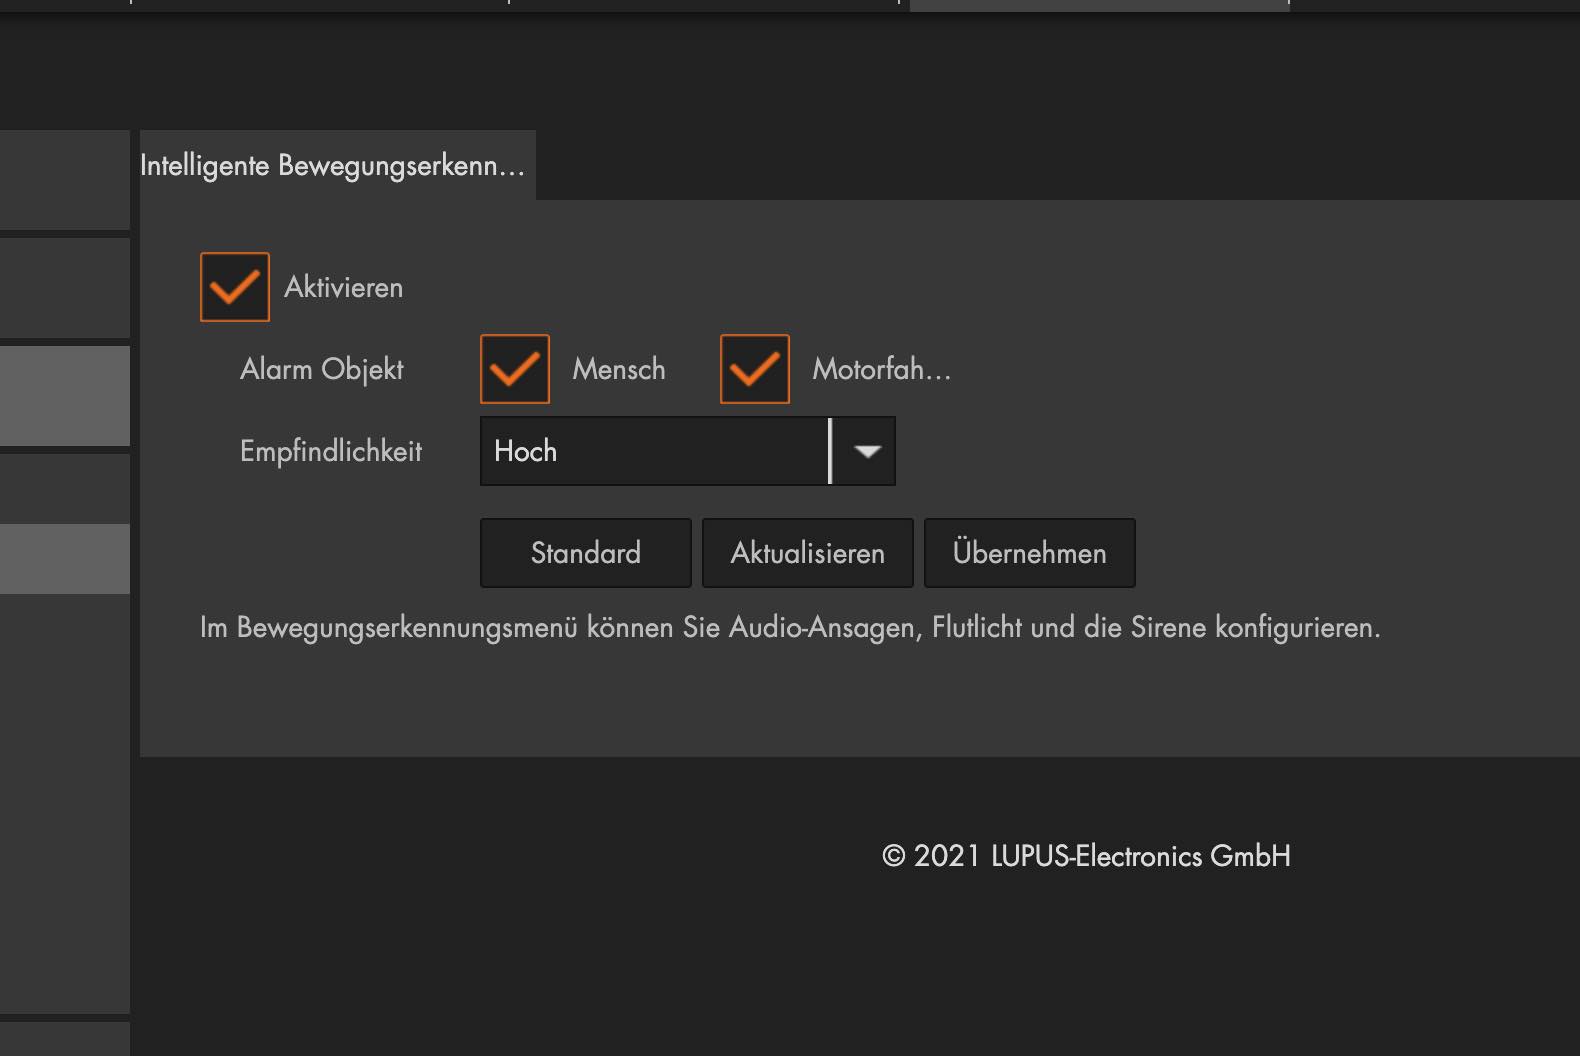Expand the Empfindlichkeit dropdown arrow
1580x1056 pixels.
click(866, 451)
